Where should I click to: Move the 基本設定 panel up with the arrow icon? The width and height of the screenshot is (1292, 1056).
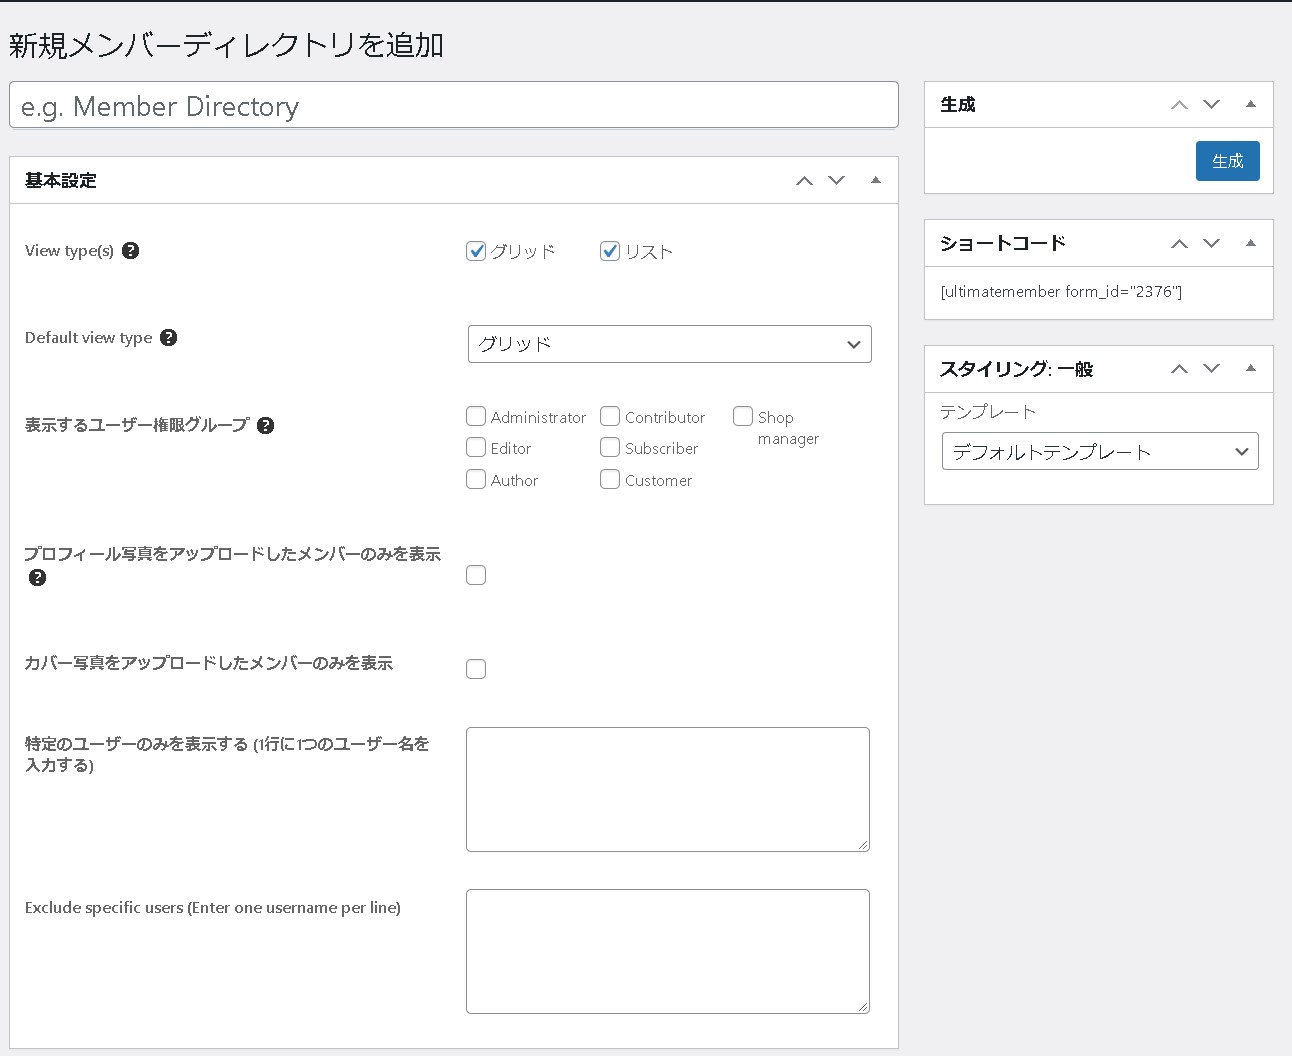coord(804,180)
